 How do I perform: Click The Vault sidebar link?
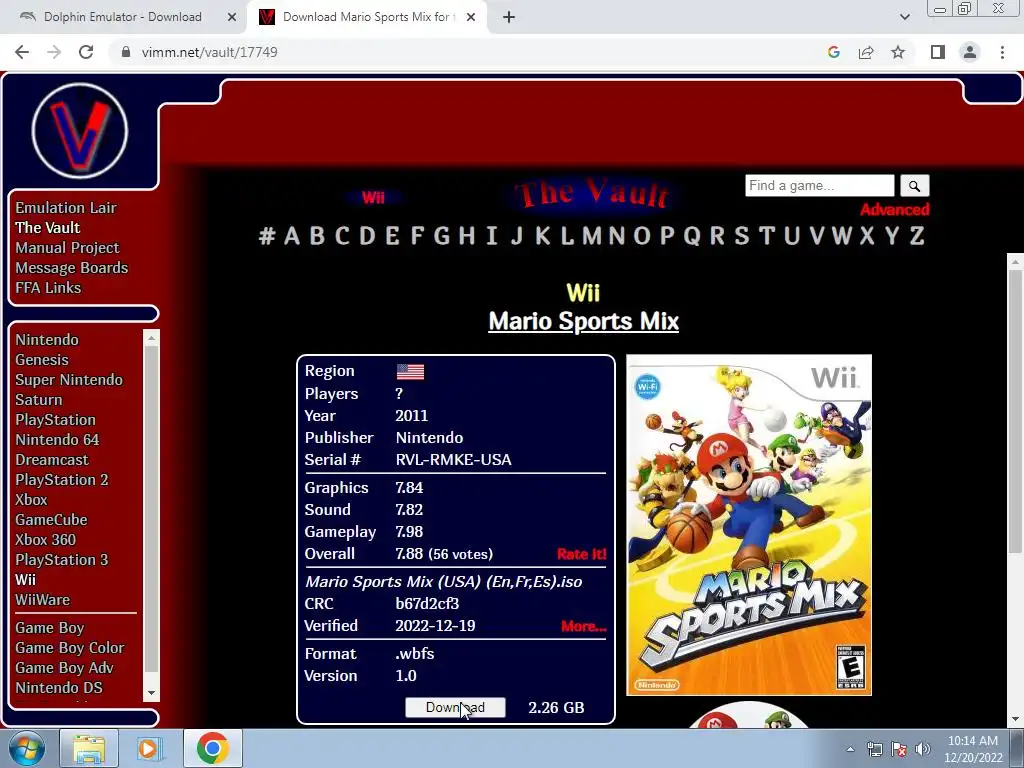pyautogui.click(x=48, y=227)
